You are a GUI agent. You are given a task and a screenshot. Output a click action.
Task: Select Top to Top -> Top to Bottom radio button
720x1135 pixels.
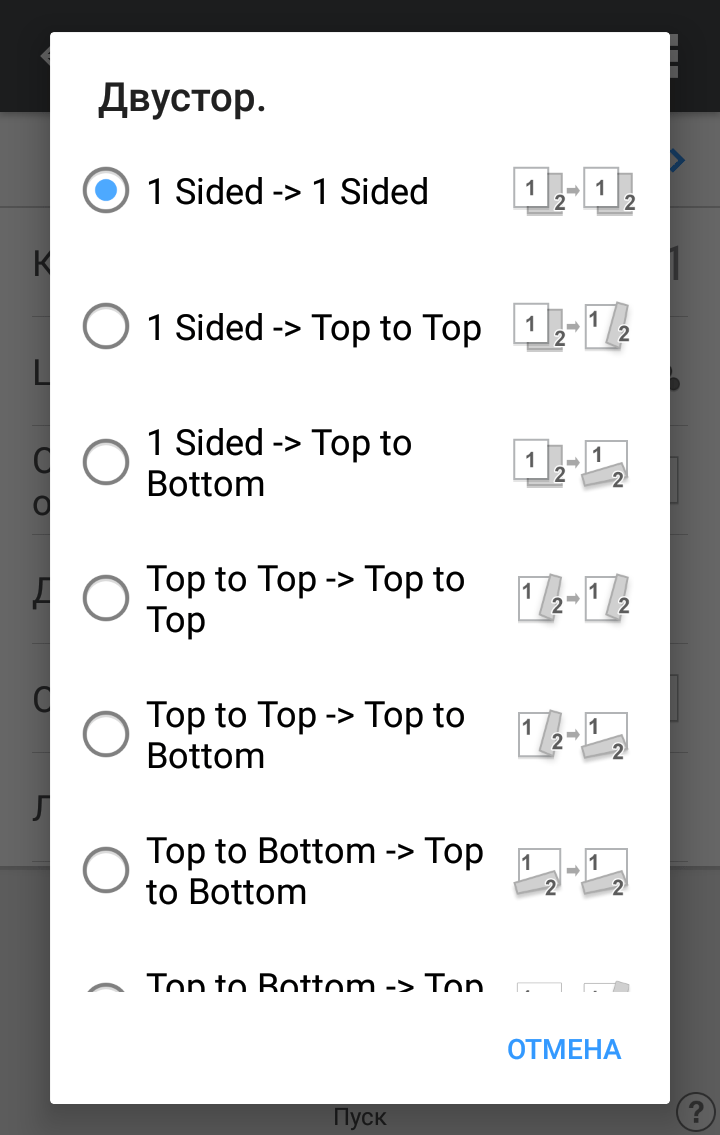point(106,735)
